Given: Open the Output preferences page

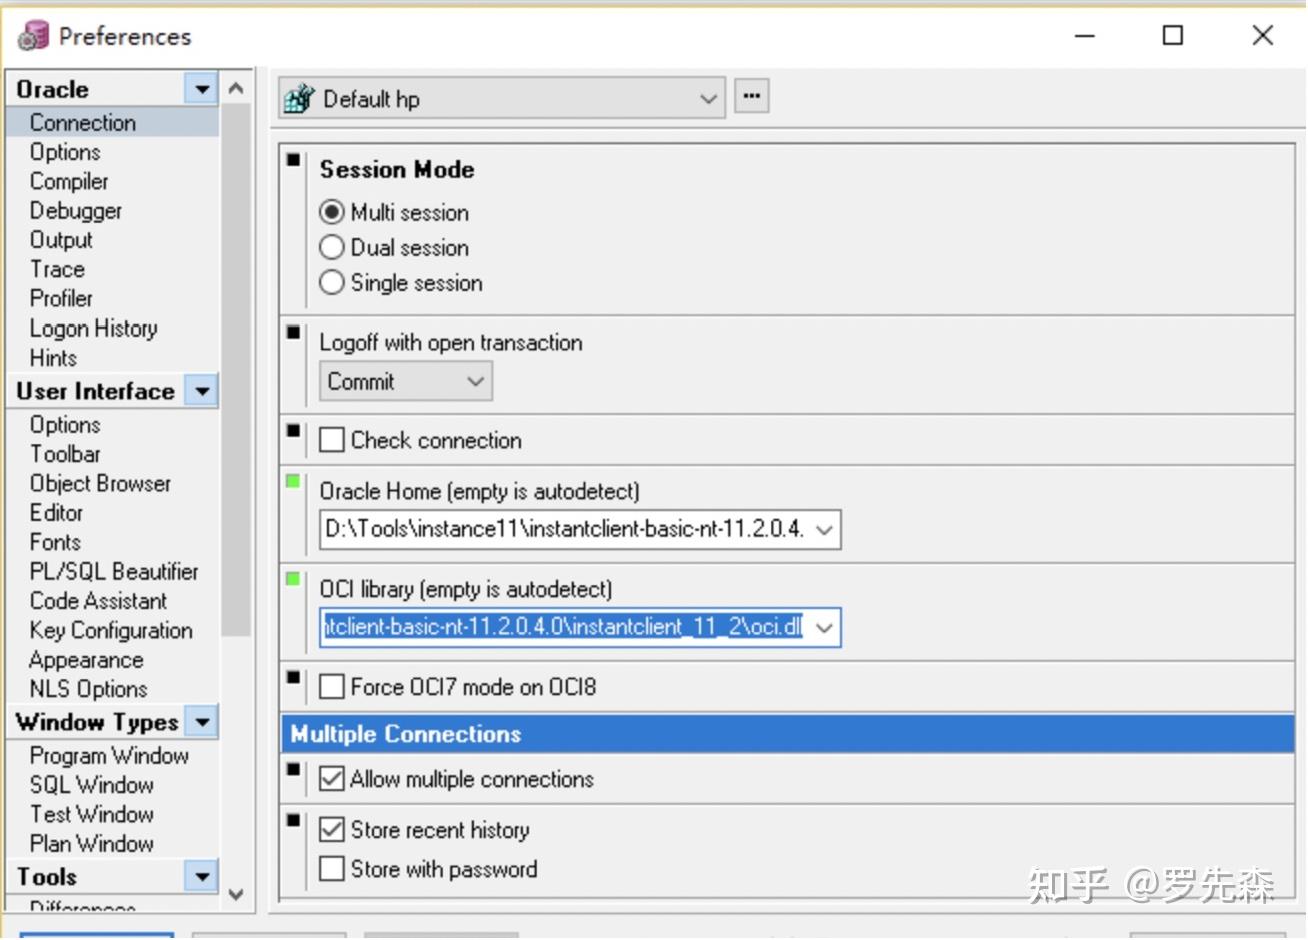Looking at the screenshot, I should [x=61, y=240].
